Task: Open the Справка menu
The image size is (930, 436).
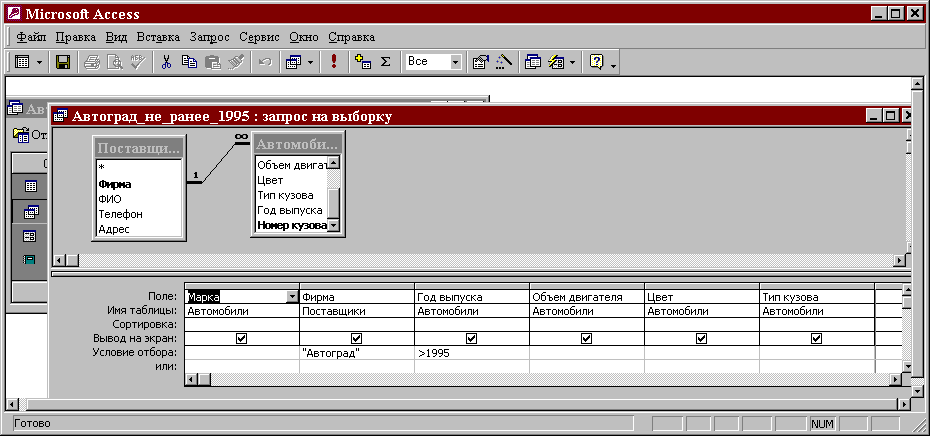Action: point(352,37)
